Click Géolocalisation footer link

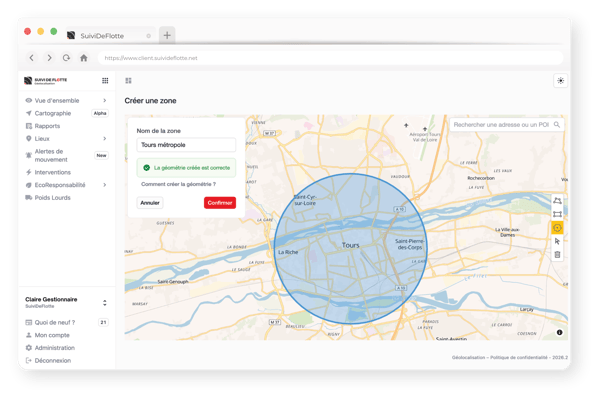pyautogui.click(x=468, y=357)
